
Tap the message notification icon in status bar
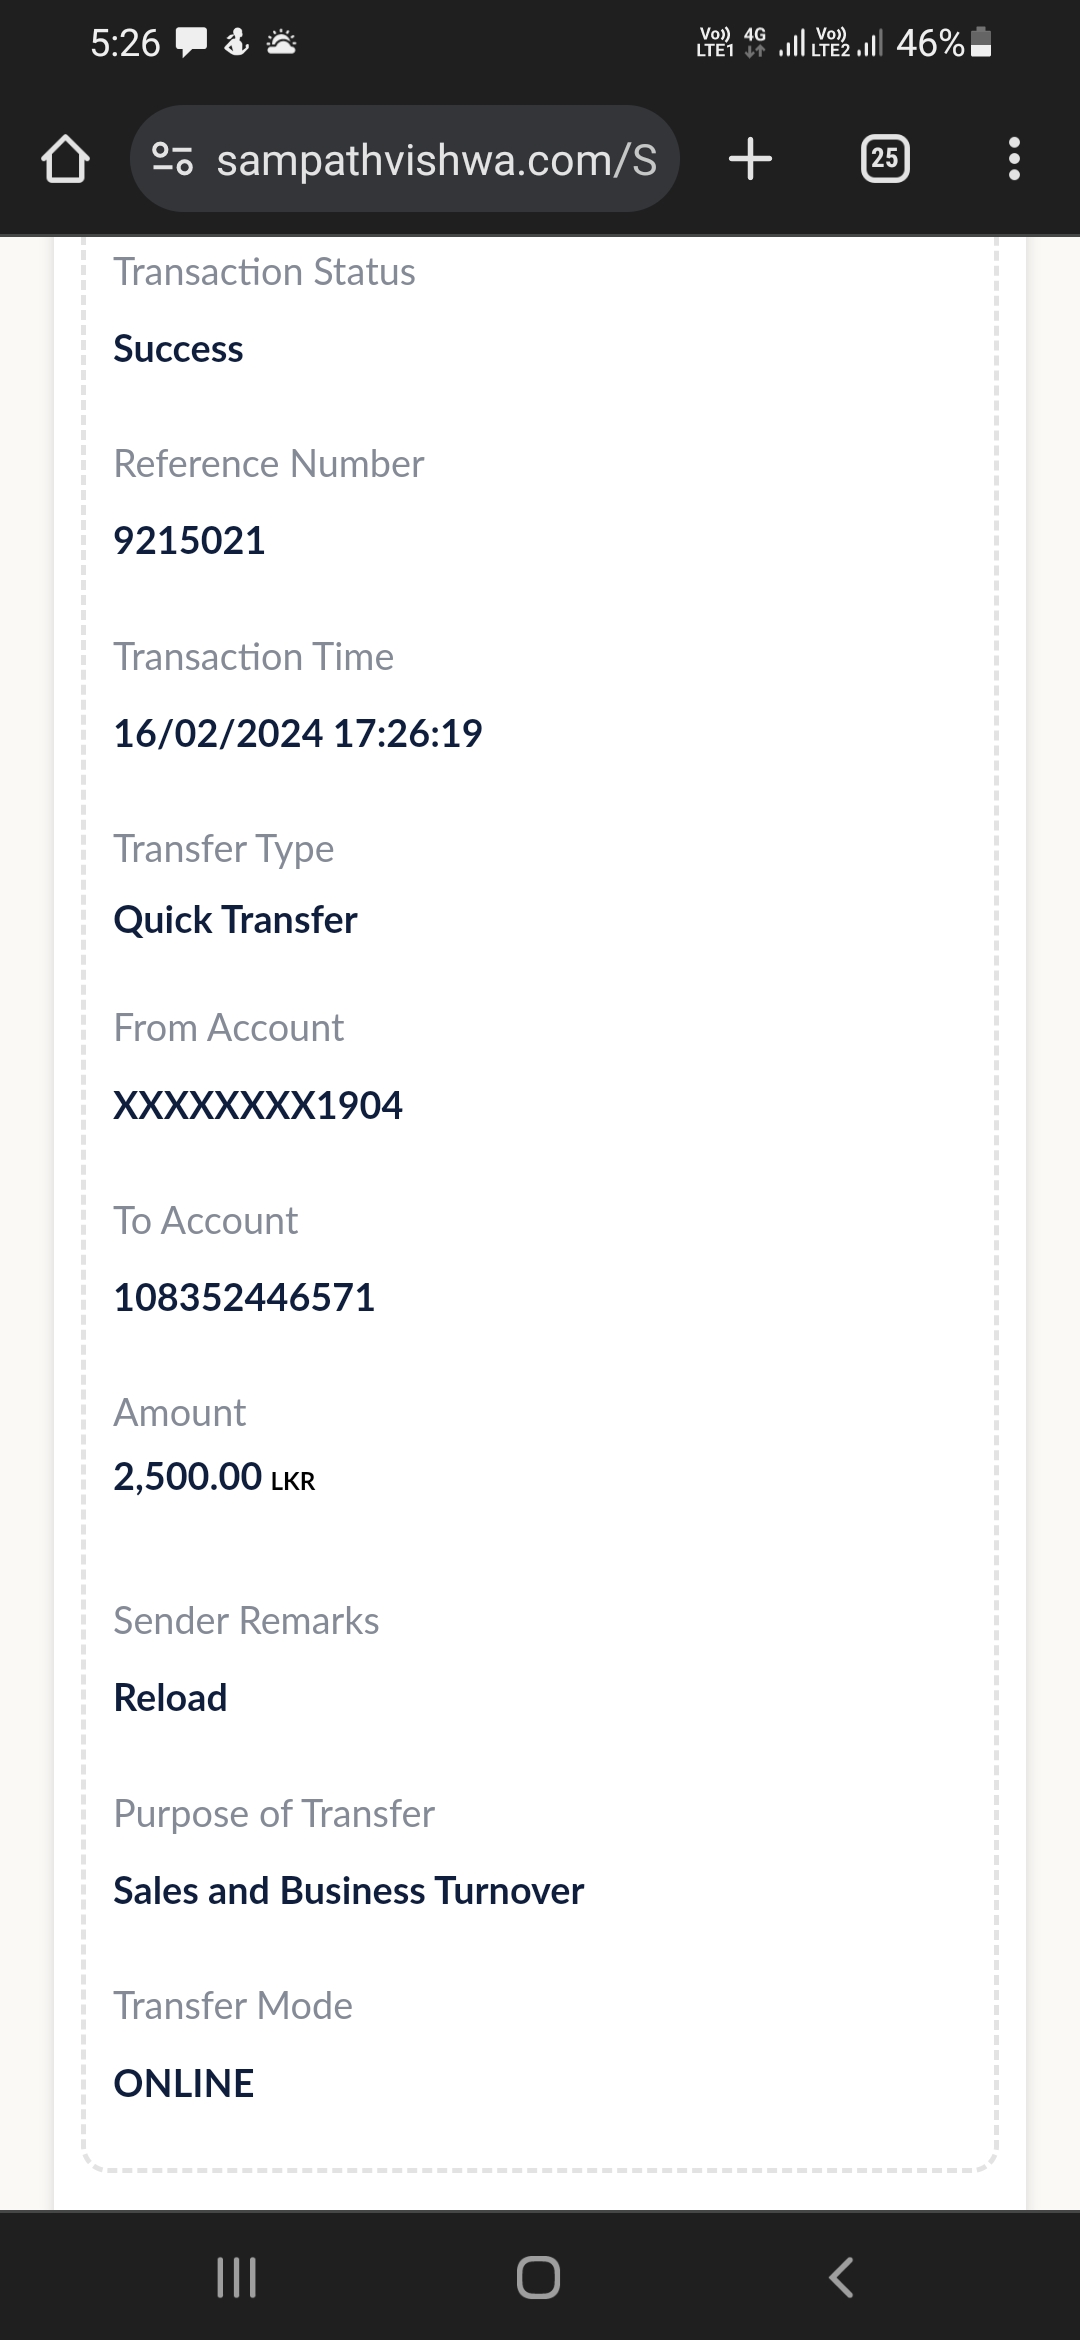coord(191,42)
